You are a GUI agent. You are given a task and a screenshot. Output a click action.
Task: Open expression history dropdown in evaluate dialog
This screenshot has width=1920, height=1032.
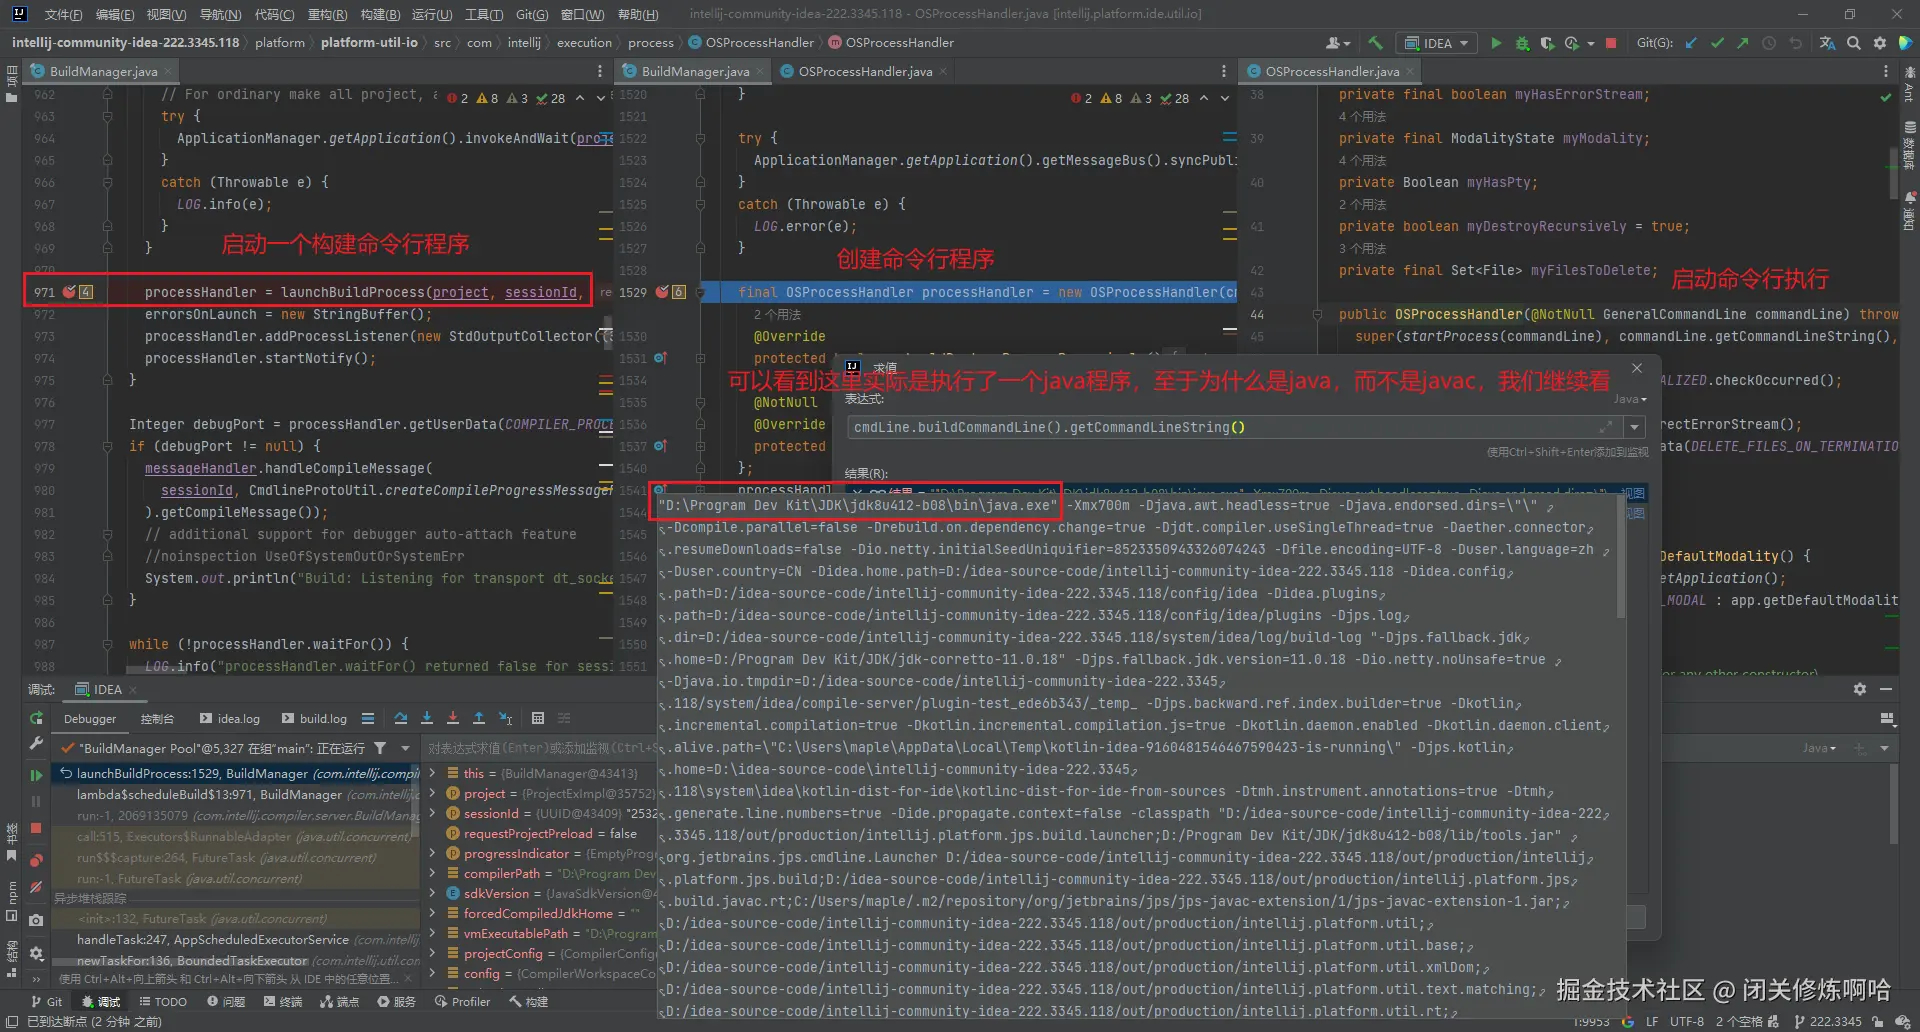click(1634, 427)
